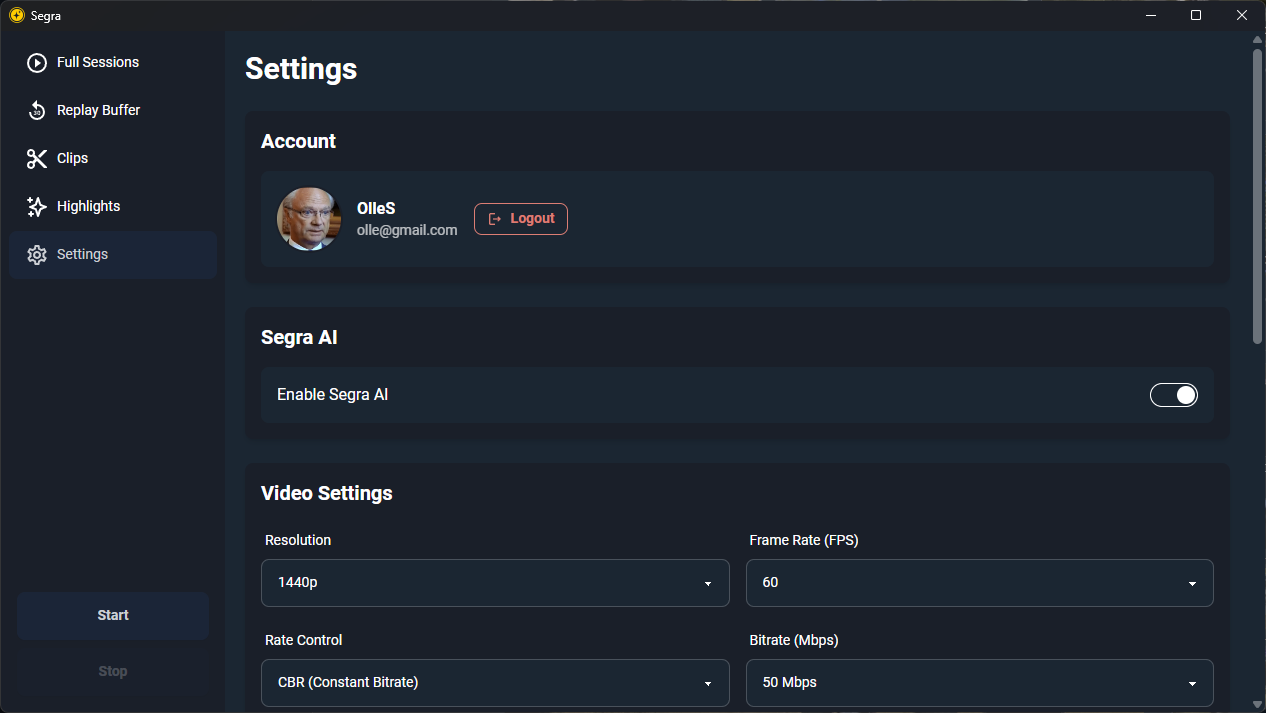The image size is (1266, 713).
Task: Click the Segra logo in title bar
Action: pos(16,15)
